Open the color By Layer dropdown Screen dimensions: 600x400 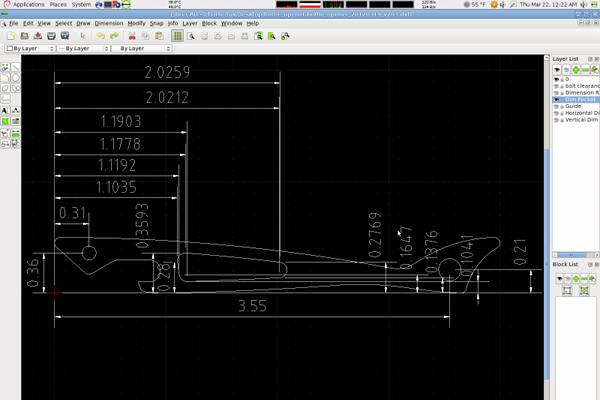[x=30, y=49]
